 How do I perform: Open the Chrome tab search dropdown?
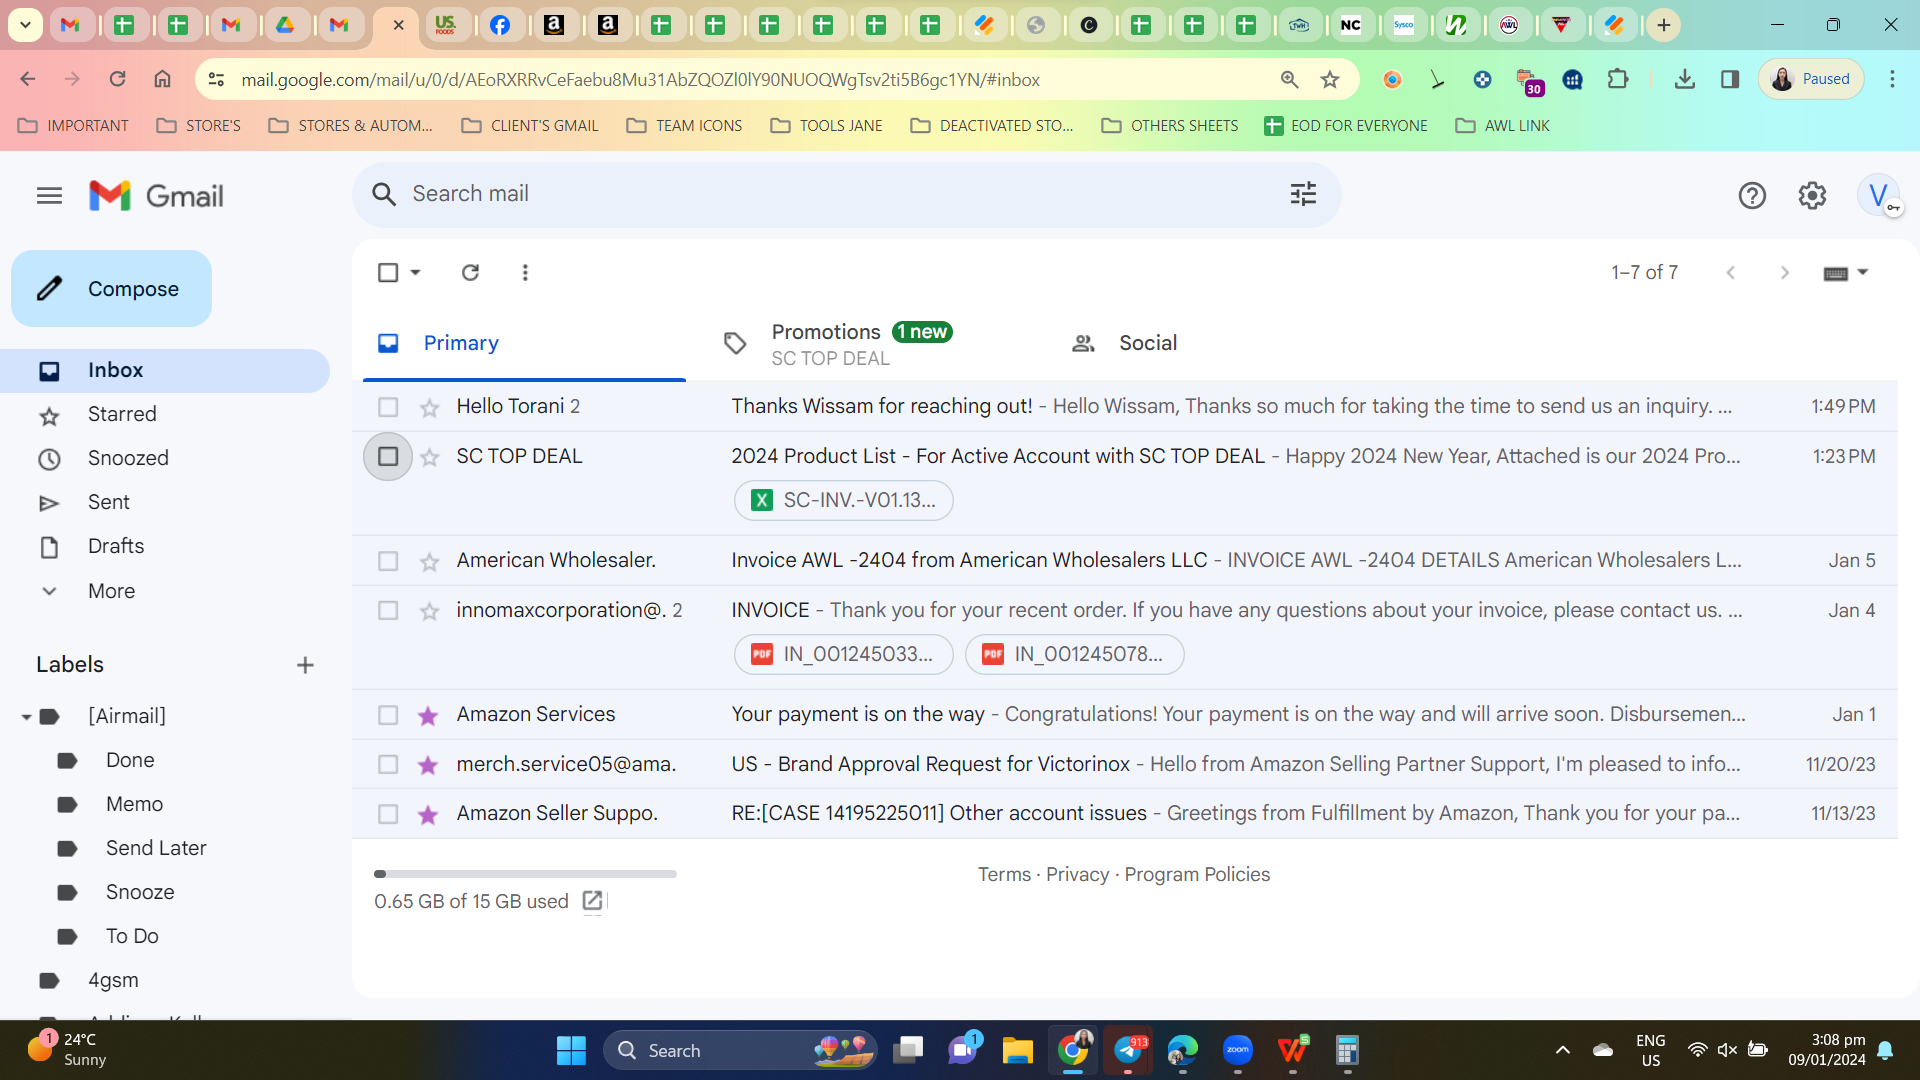pos(25,25)
